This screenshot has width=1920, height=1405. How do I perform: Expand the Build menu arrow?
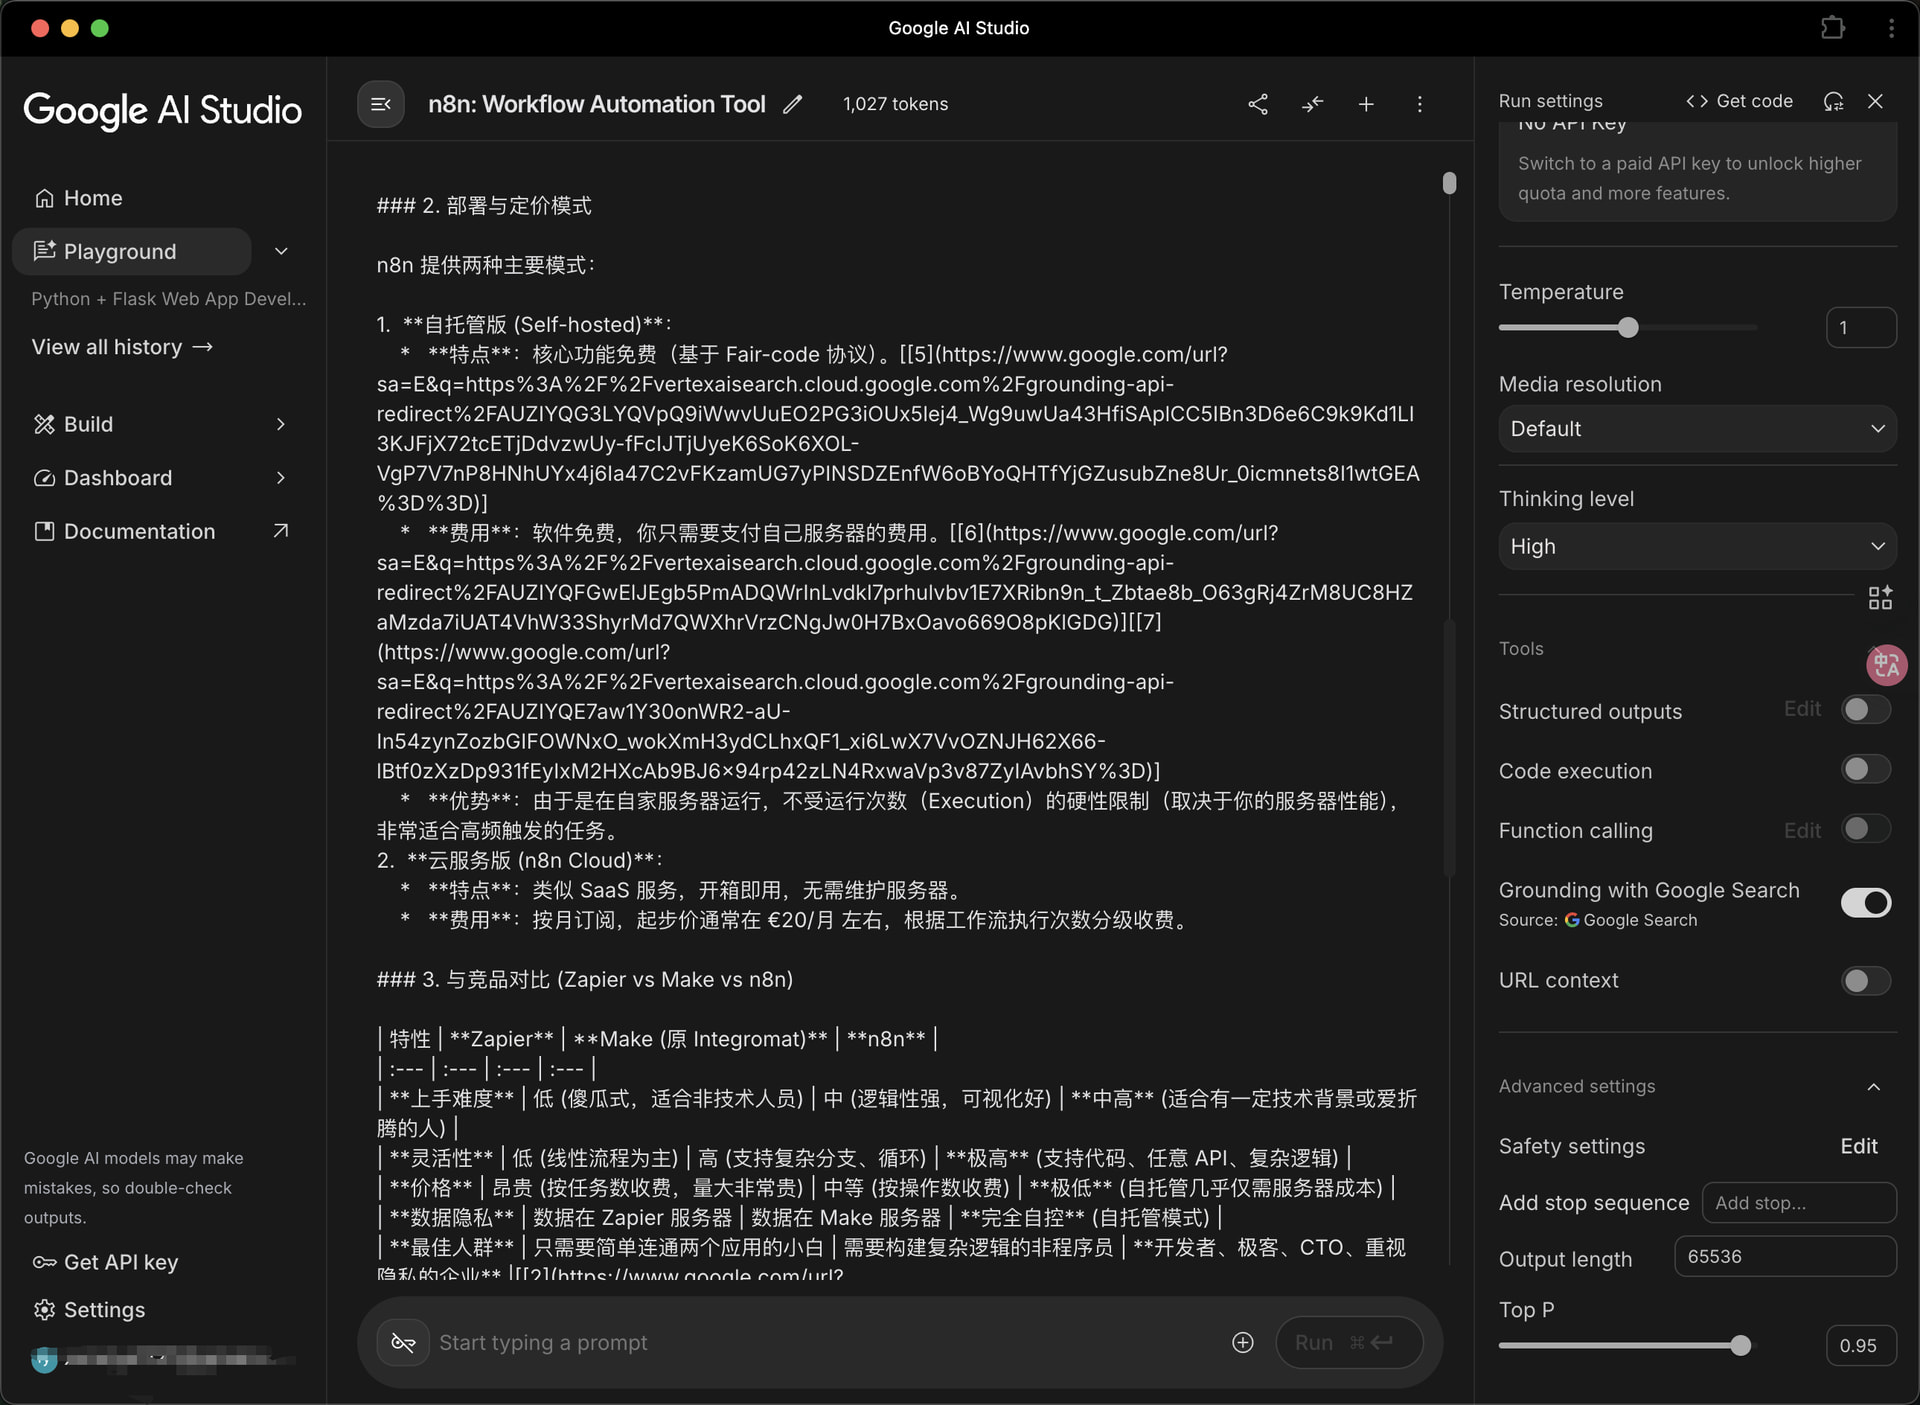(x=281, y=424)
